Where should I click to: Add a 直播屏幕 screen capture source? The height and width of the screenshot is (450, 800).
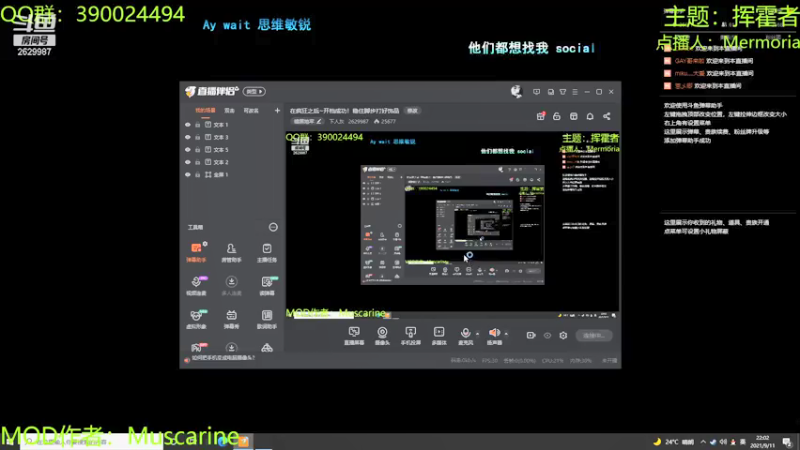(354, 336)
